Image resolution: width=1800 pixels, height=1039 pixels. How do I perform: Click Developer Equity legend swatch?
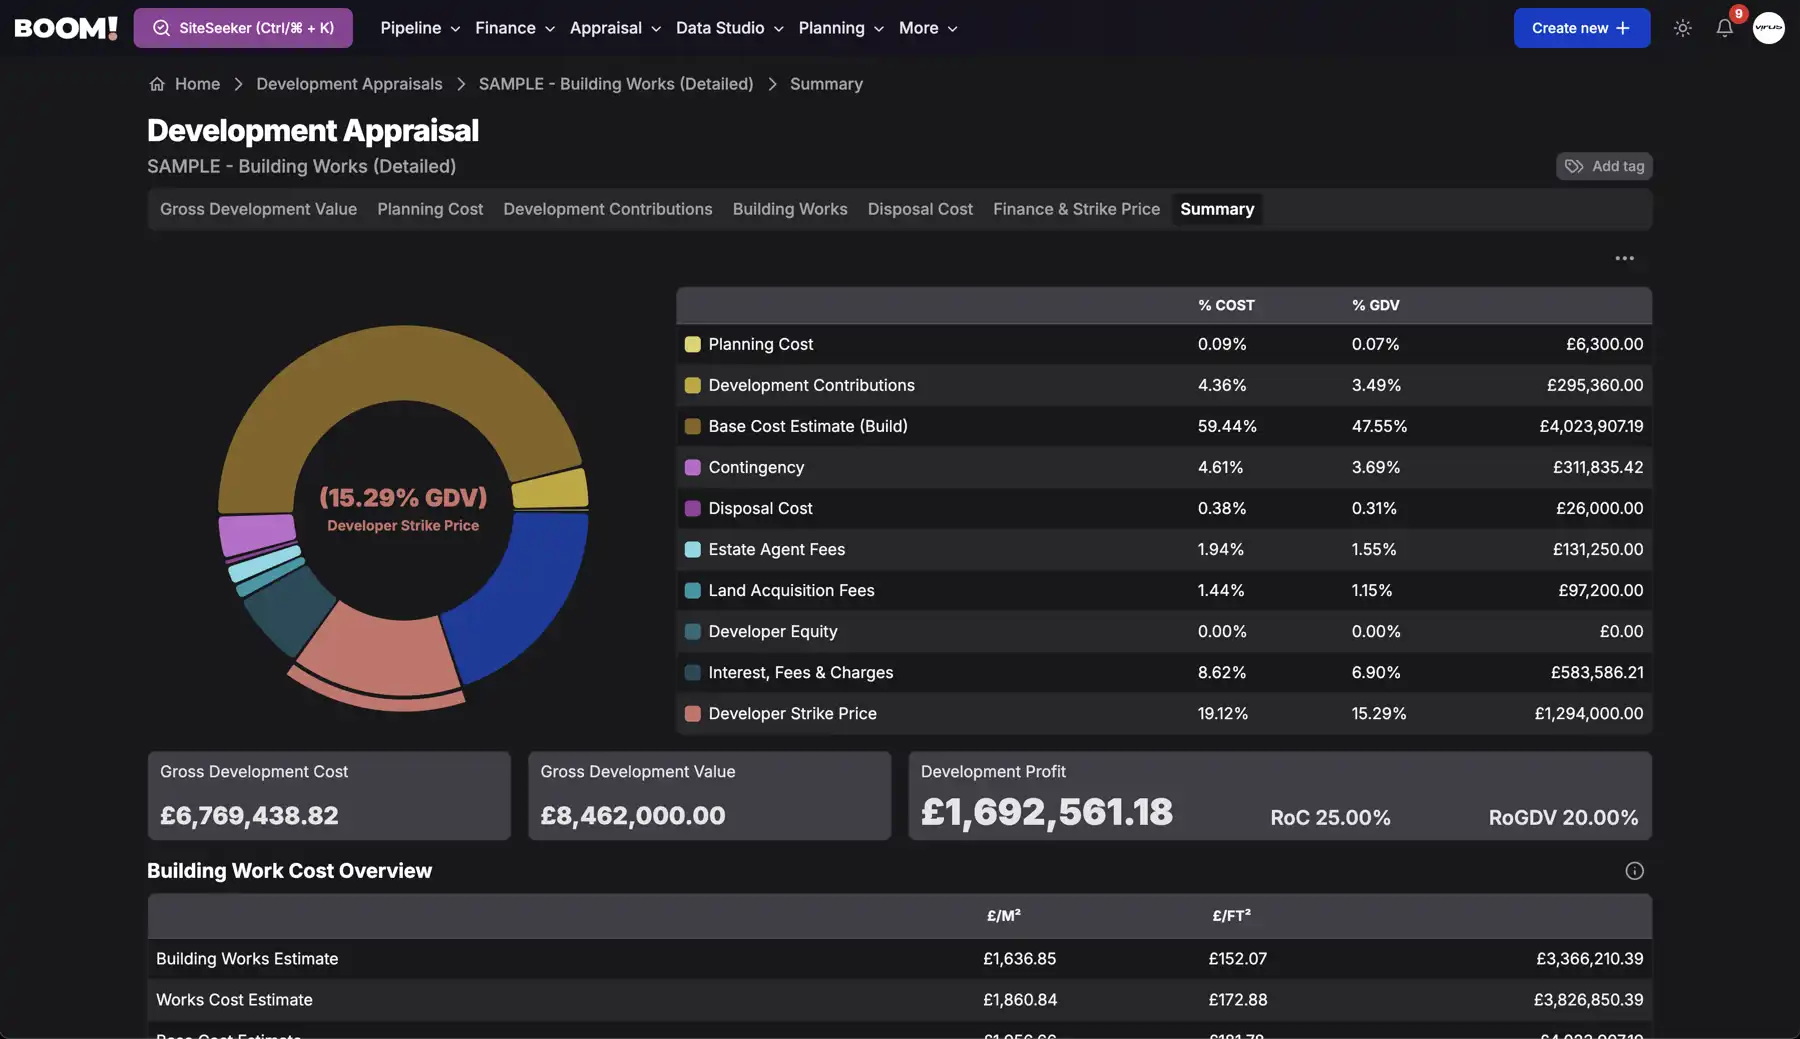pos(692,631)
